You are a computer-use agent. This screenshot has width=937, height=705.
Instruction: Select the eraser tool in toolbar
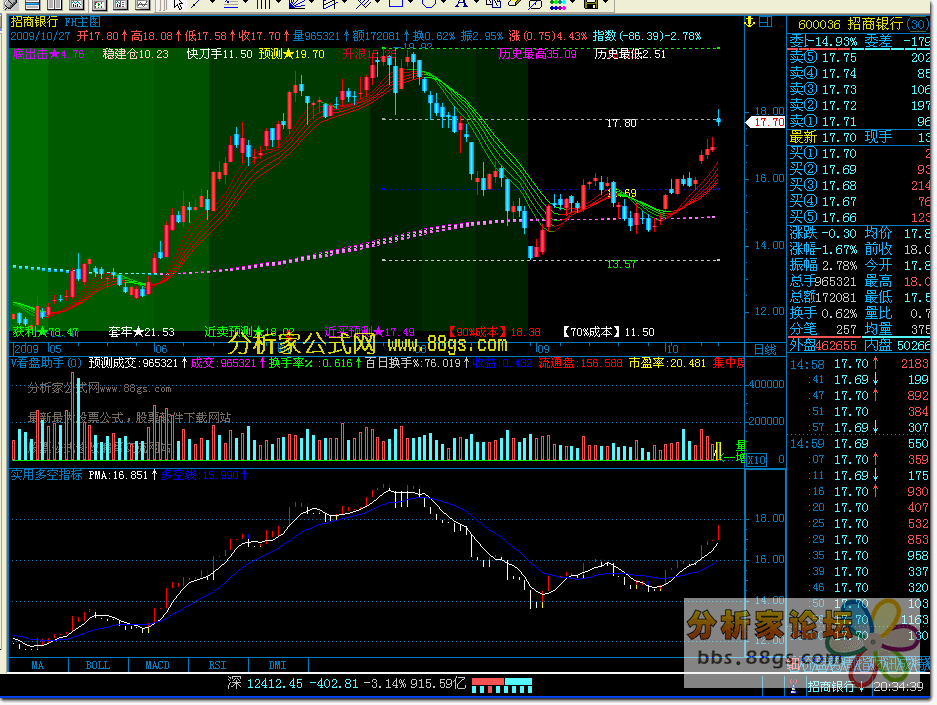[515, 4]
